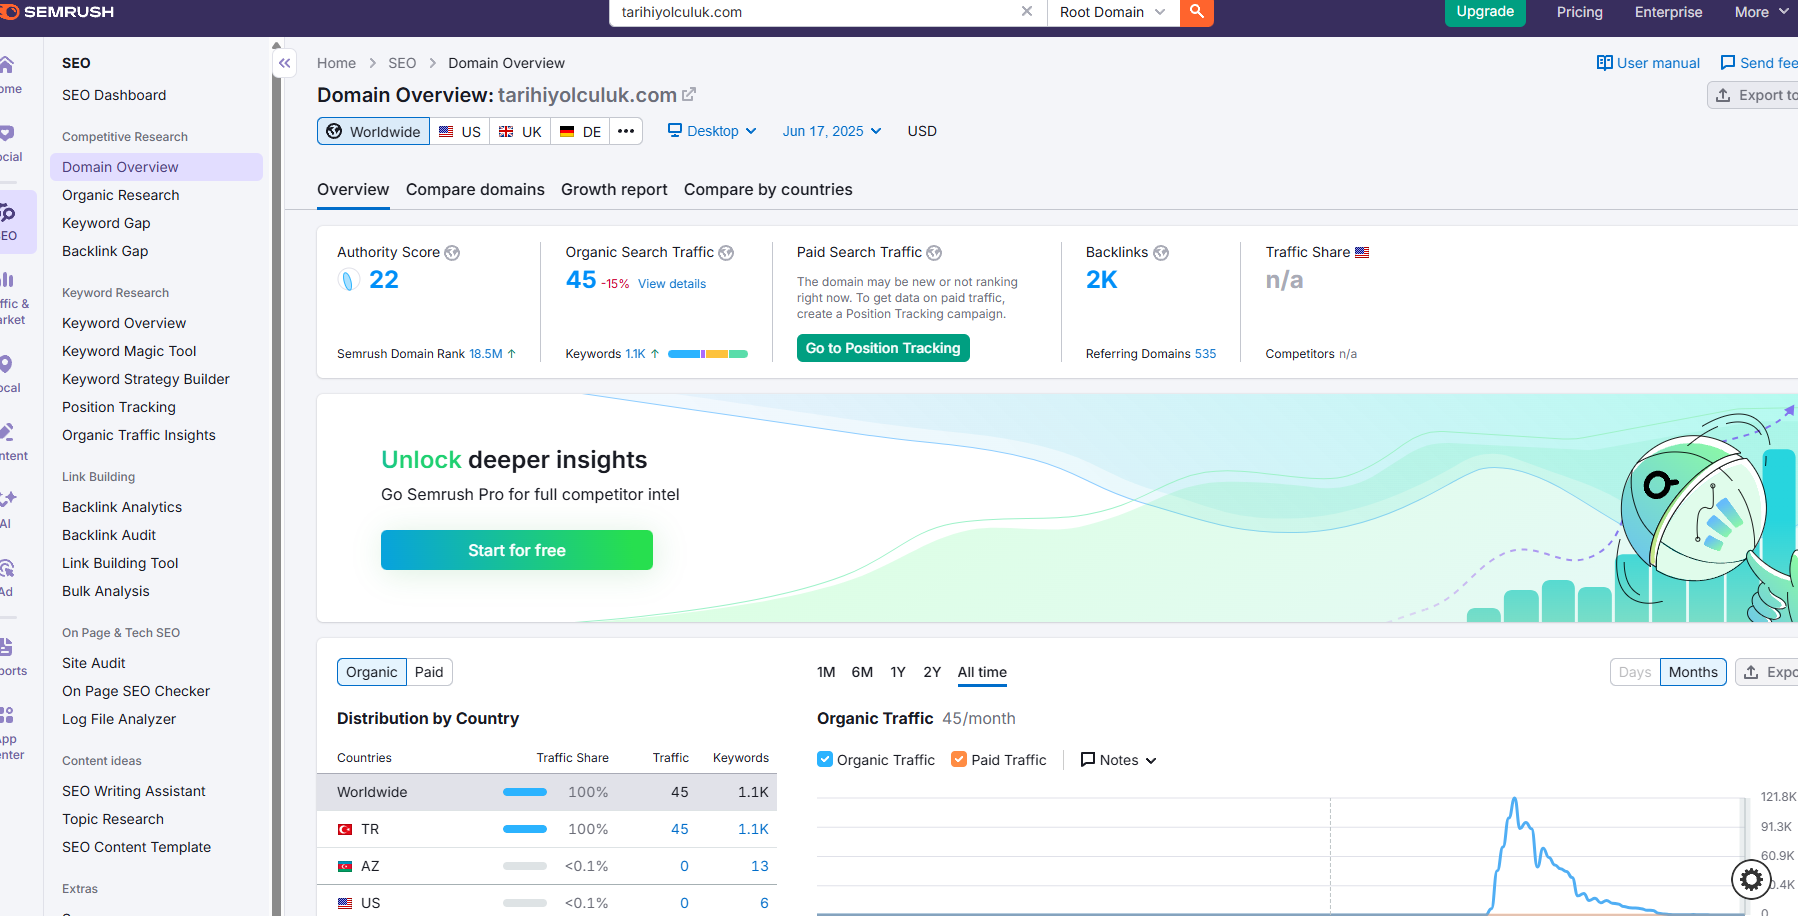Uncheck the Paid Traffic checkbox
1798x916 pixels.
pyautogui.click(x=959, y=759)
